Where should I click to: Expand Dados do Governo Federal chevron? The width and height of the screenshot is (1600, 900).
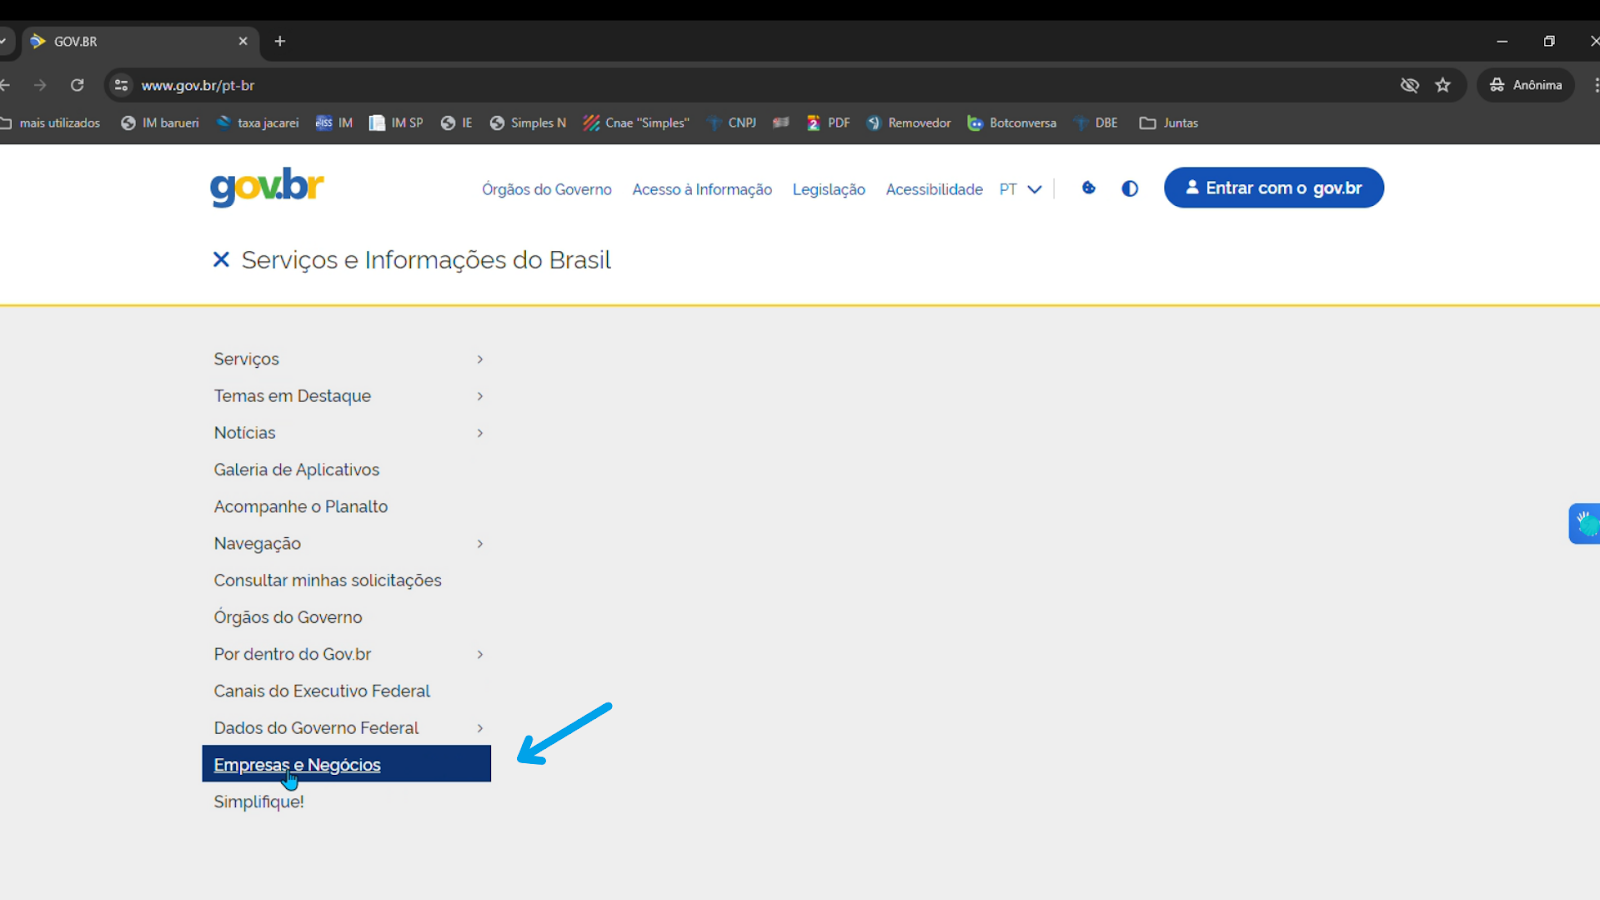tap(480, 728)
